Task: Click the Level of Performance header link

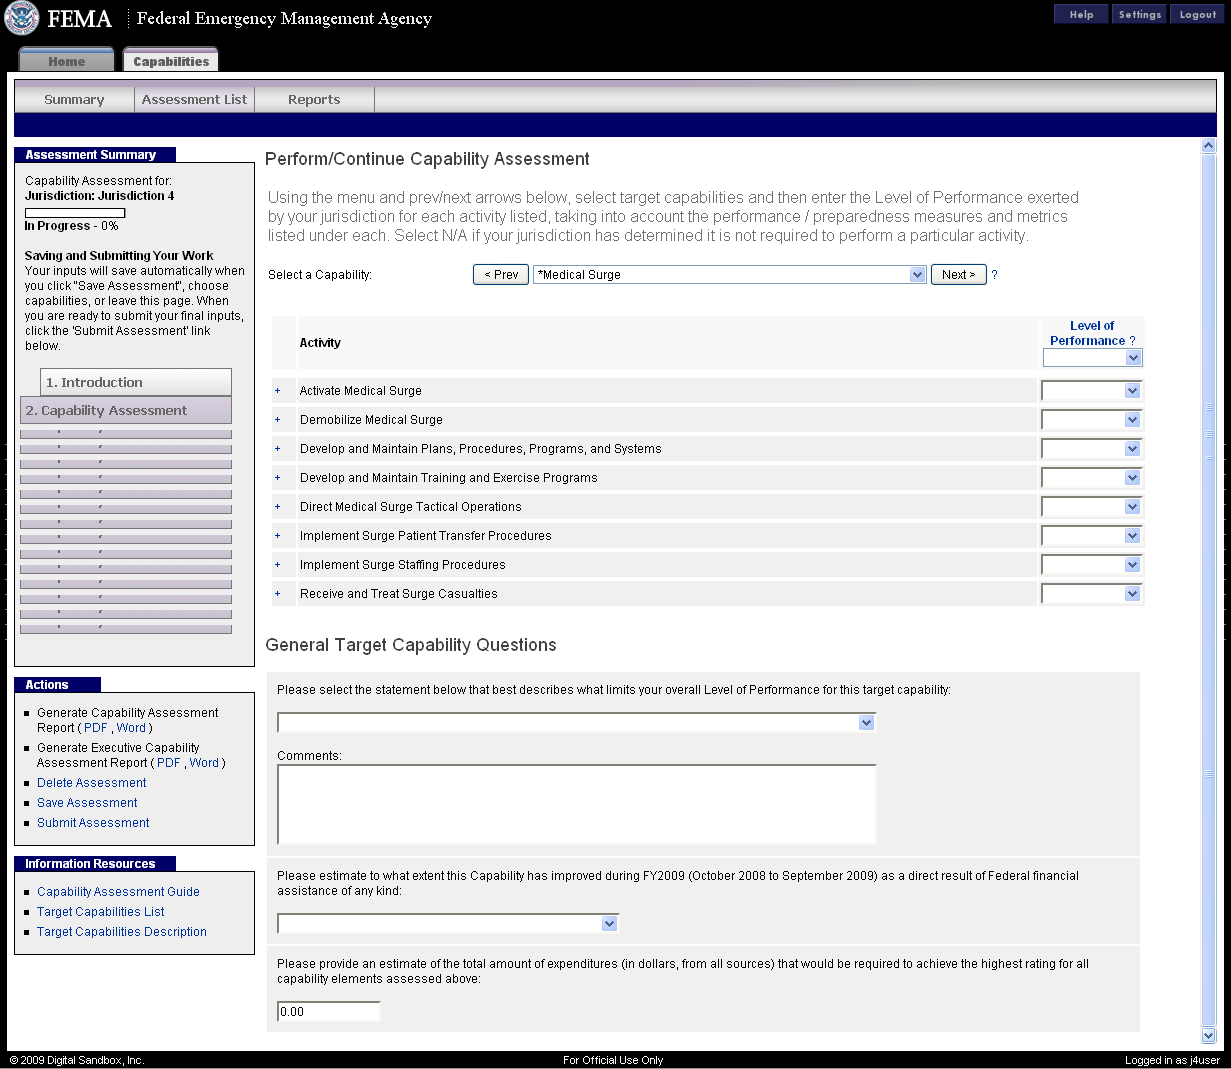Action: [1088, 333]
